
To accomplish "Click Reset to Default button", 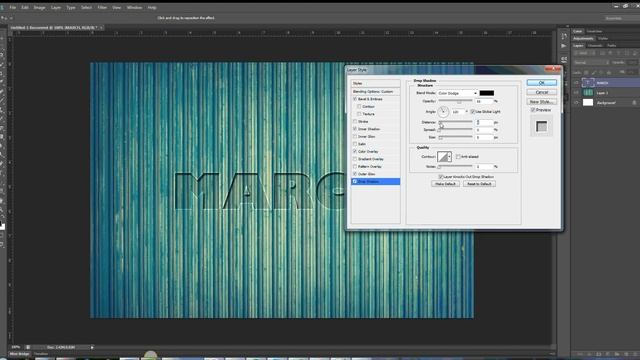I will pyautogui.click(x=479, y=184).
